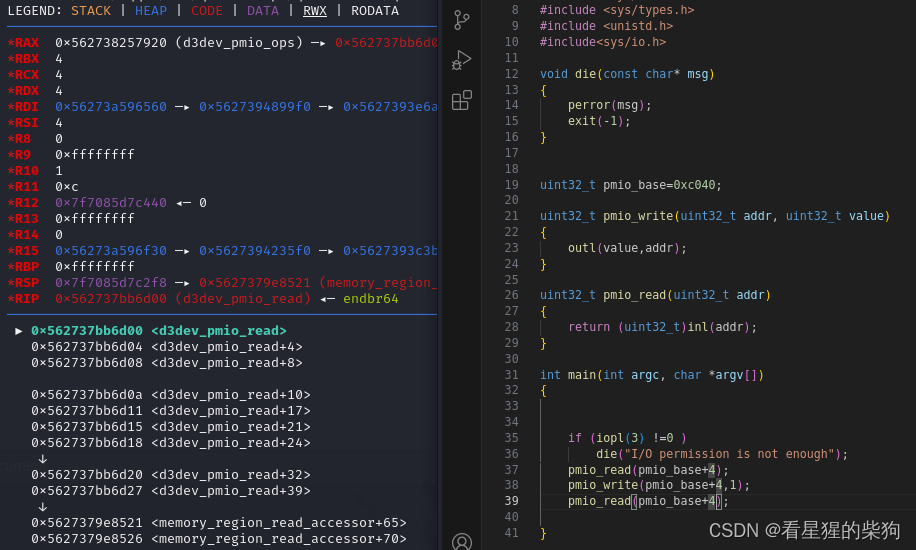Click the void die function signature
Image resolution: width=916 pixels, height=550 pixels.
627,74
